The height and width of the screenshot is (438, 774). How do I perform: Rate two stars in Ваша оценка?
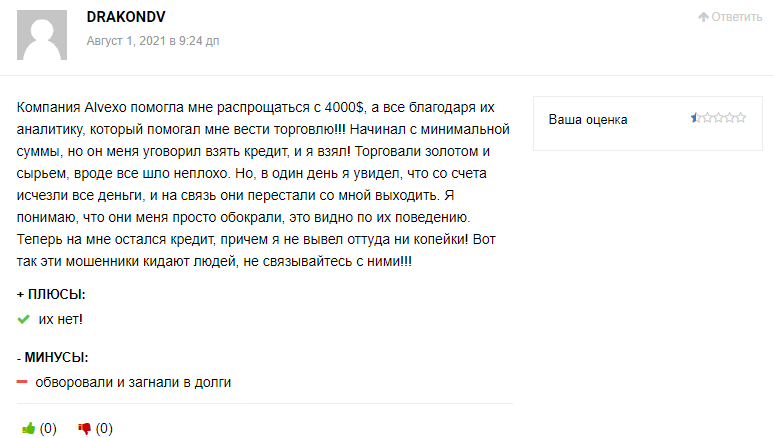pyautogui.click(x=707, y=118)
